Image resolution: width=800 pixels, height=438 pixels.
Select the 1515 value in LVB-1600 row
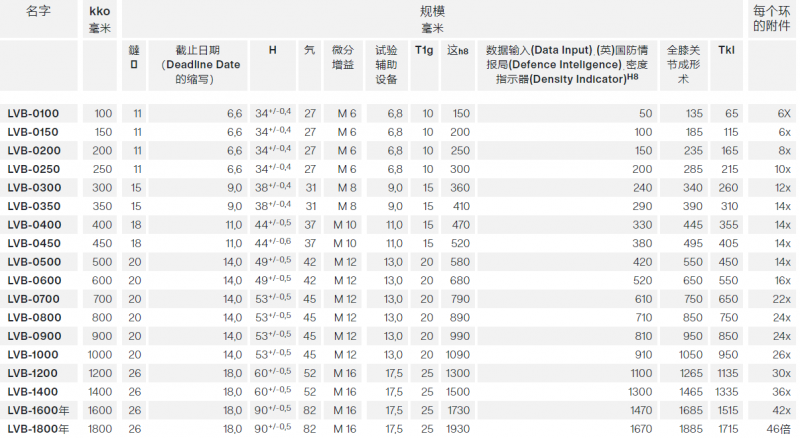click(728, 410)
